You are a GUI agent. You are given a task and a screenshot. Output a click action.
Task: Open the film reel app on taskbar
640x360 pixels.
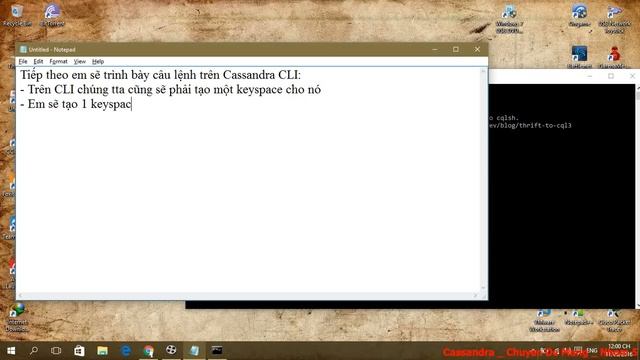(171, 350)
